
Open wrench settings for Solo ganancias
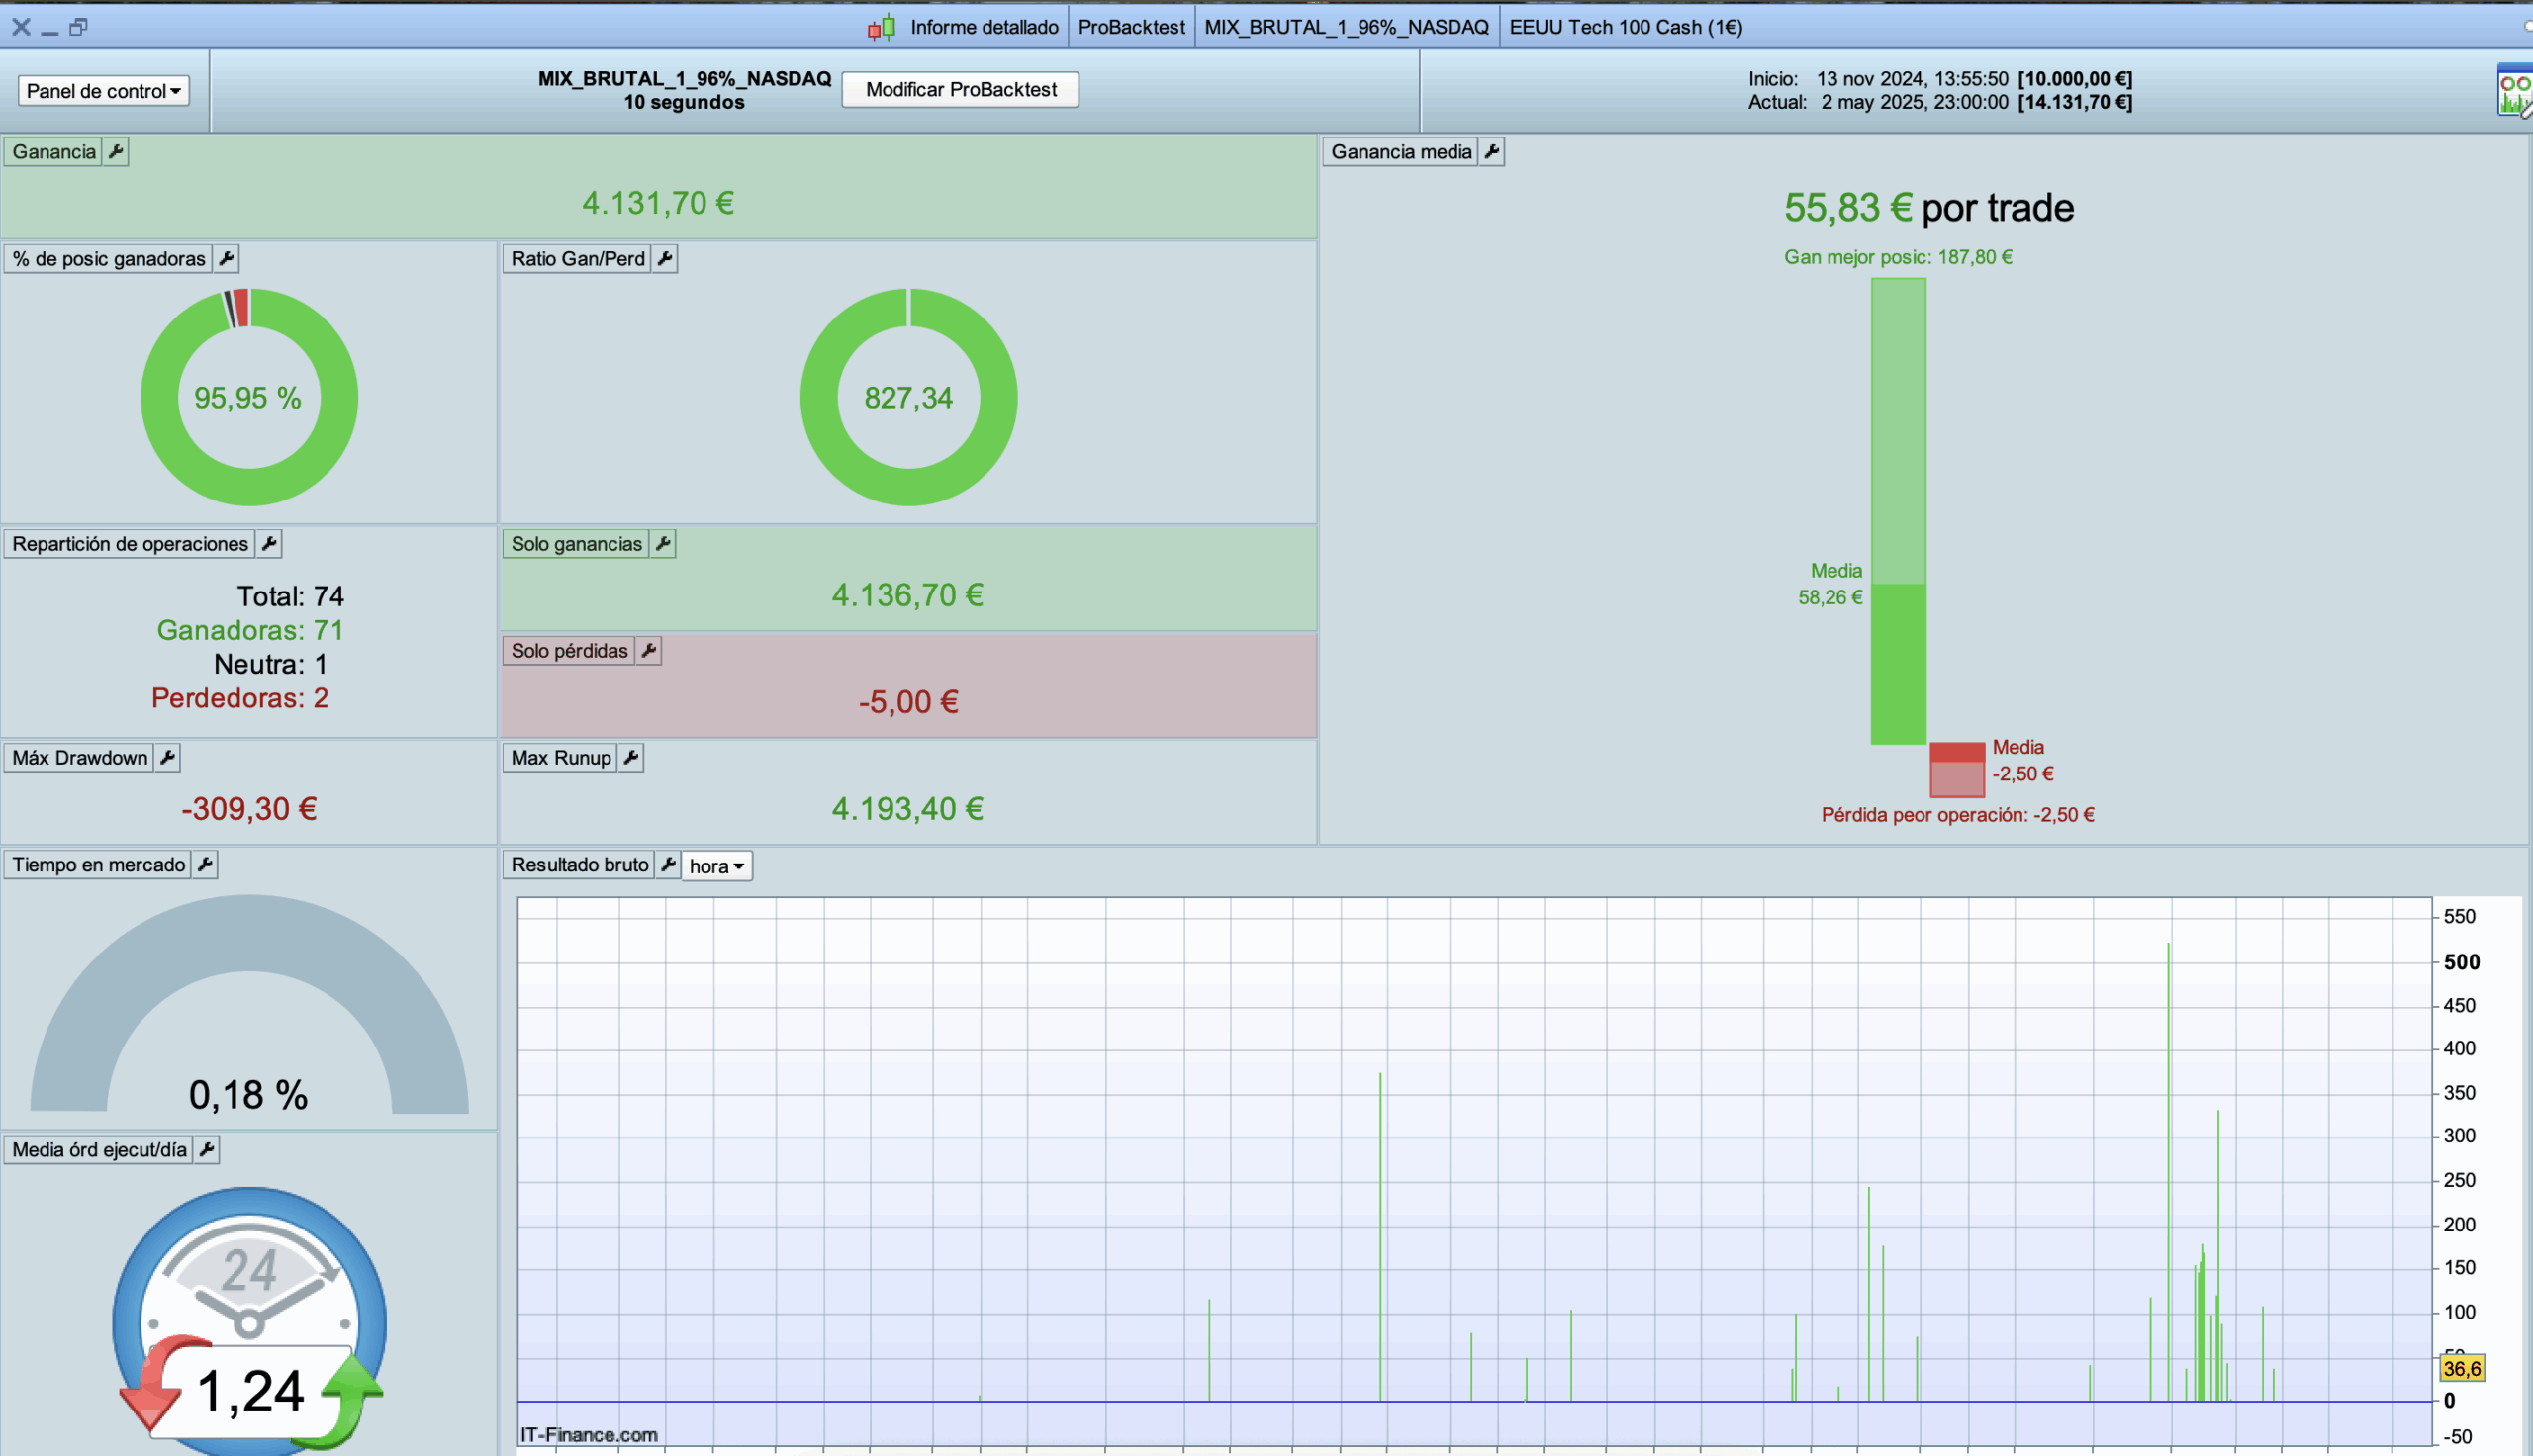663,544
